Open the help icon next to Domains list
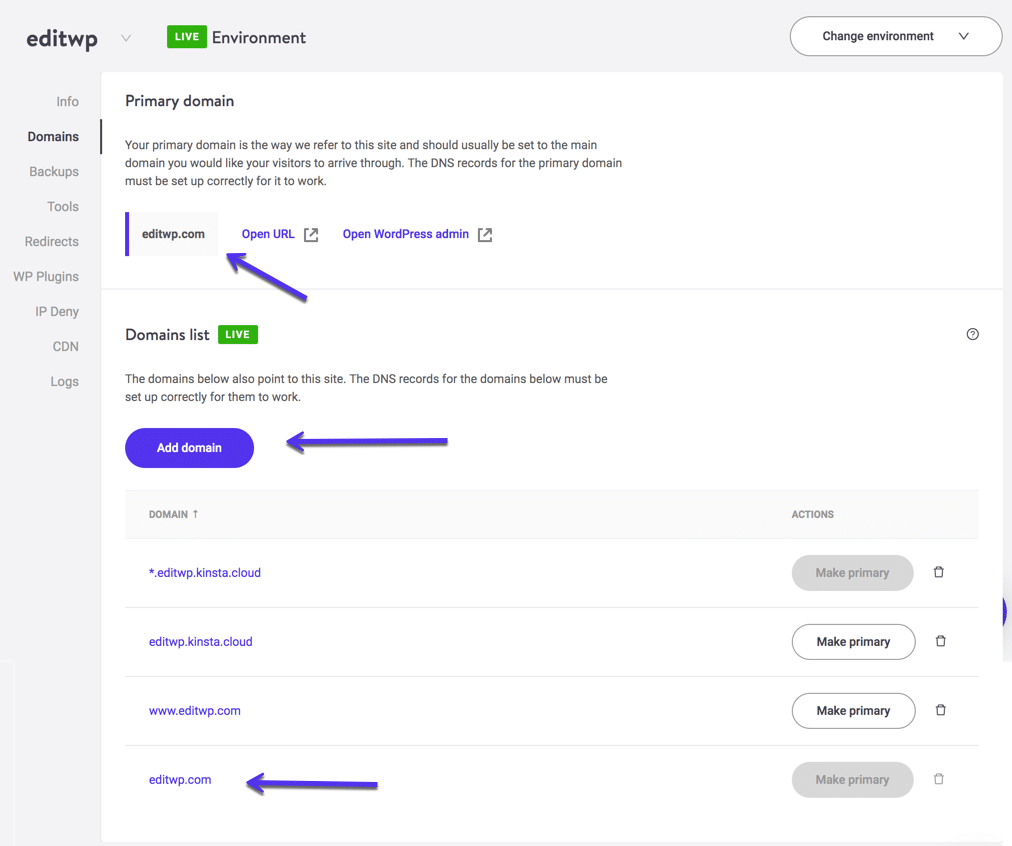The height and width of the screenshot is (846, 1012). 972,334
